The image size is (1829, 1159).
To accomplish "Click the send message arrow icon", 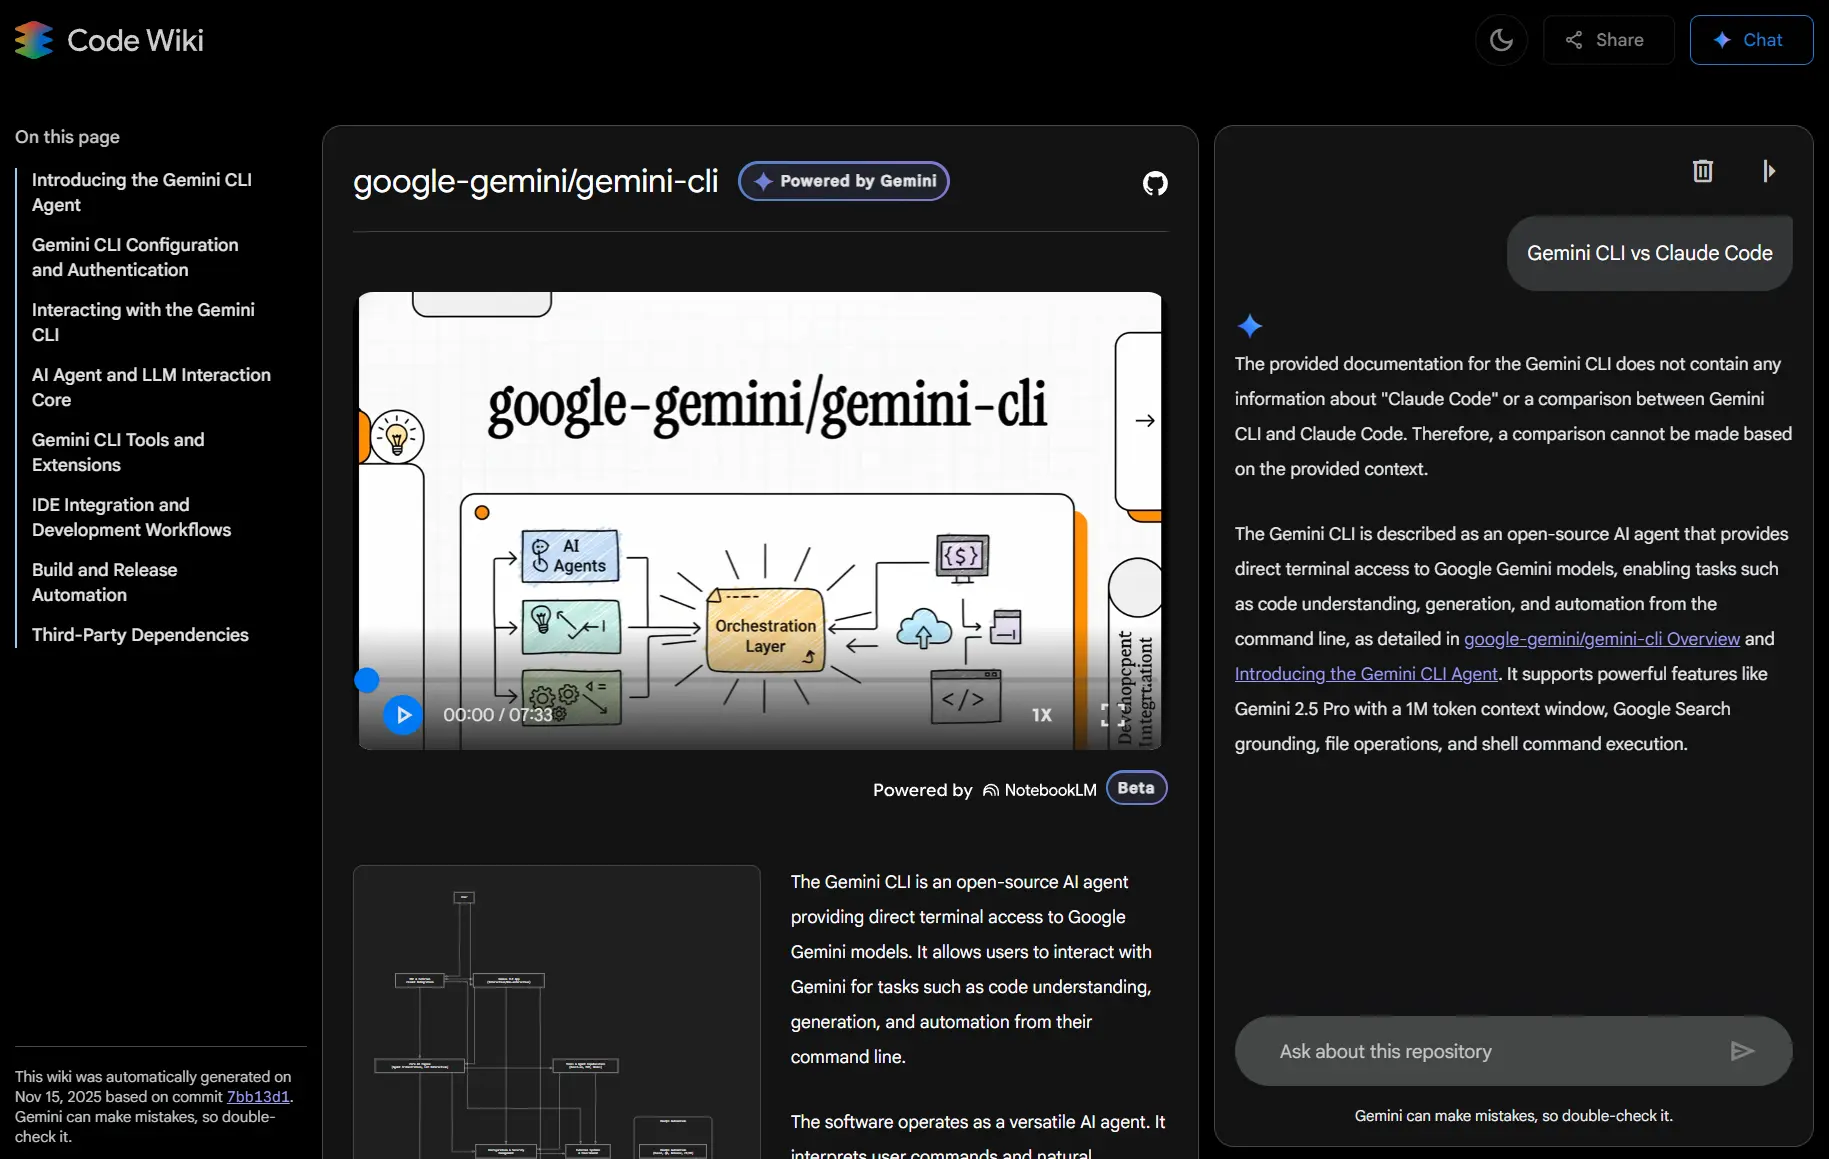I will click(x=1741, y=1051).
